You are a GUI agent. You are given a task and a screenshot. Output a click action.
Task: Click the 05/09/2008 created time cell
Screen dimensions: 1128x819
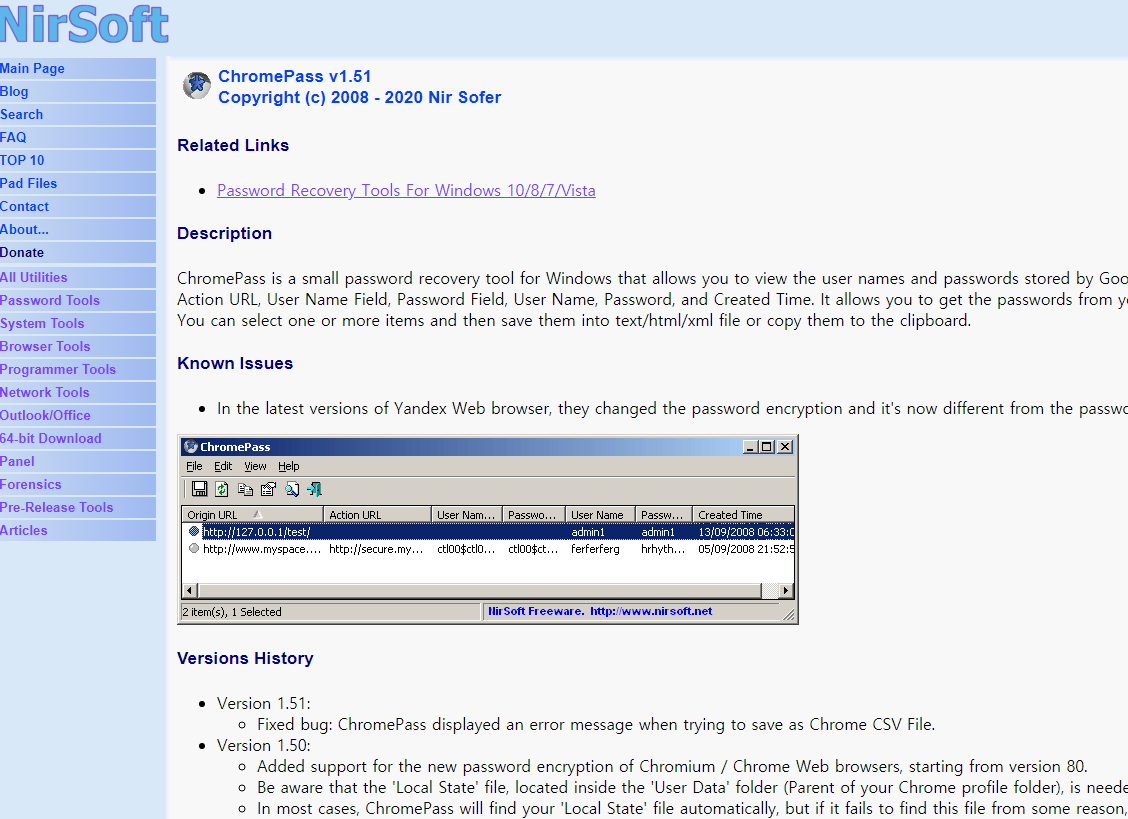(746, 549)
